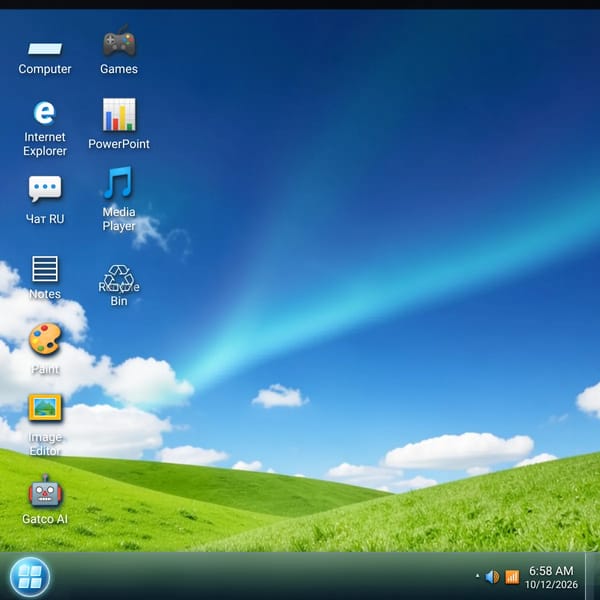The width and height of the screenshot is (600, 600).
Task: Launch Paint palette icon
Action: point(45,339)
